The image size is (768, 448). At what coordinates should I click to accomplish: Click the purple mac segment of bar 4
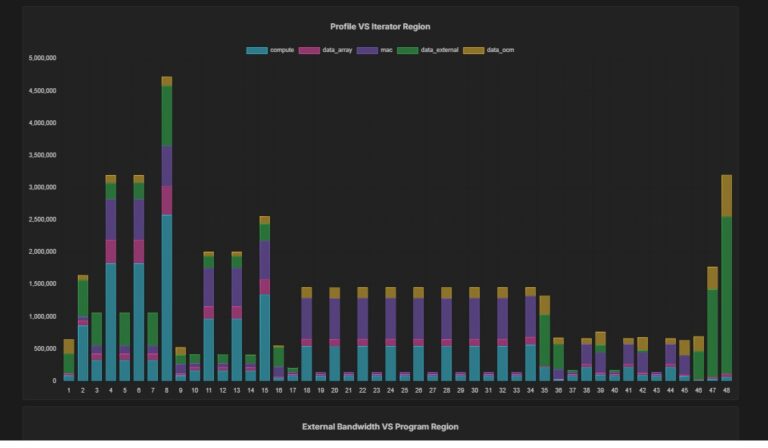[111, 219]
